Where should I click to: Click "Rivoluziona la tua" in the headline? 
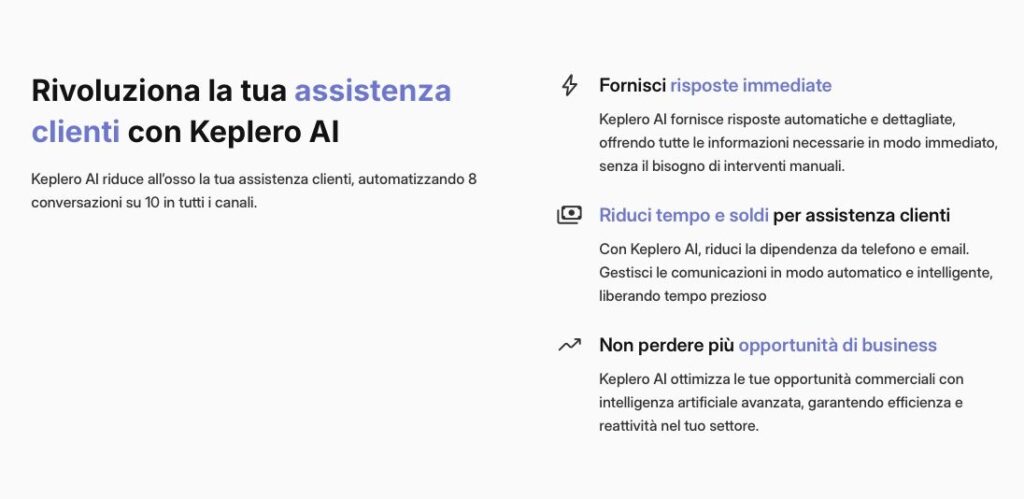pos(159,91)
